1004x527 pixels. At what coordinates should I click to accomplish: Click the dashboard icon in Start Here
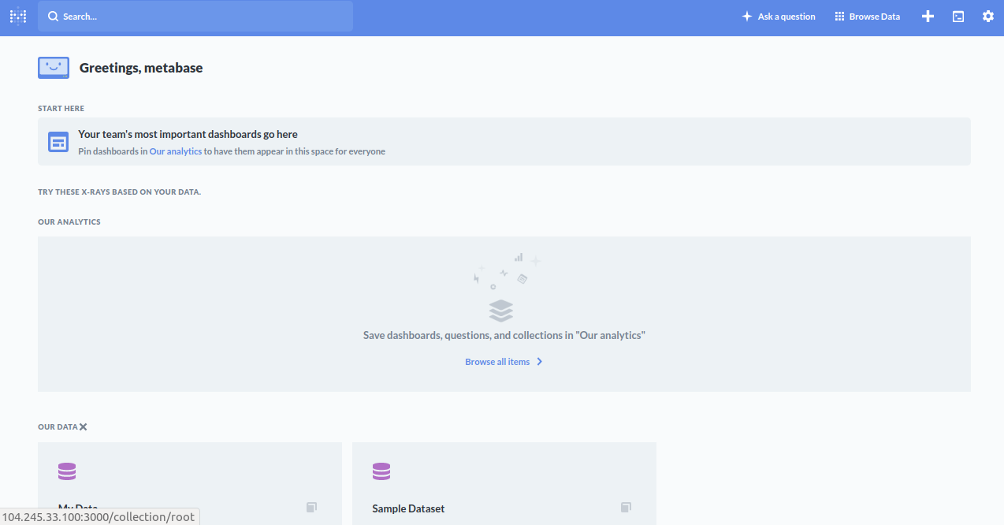pos(58,142)
